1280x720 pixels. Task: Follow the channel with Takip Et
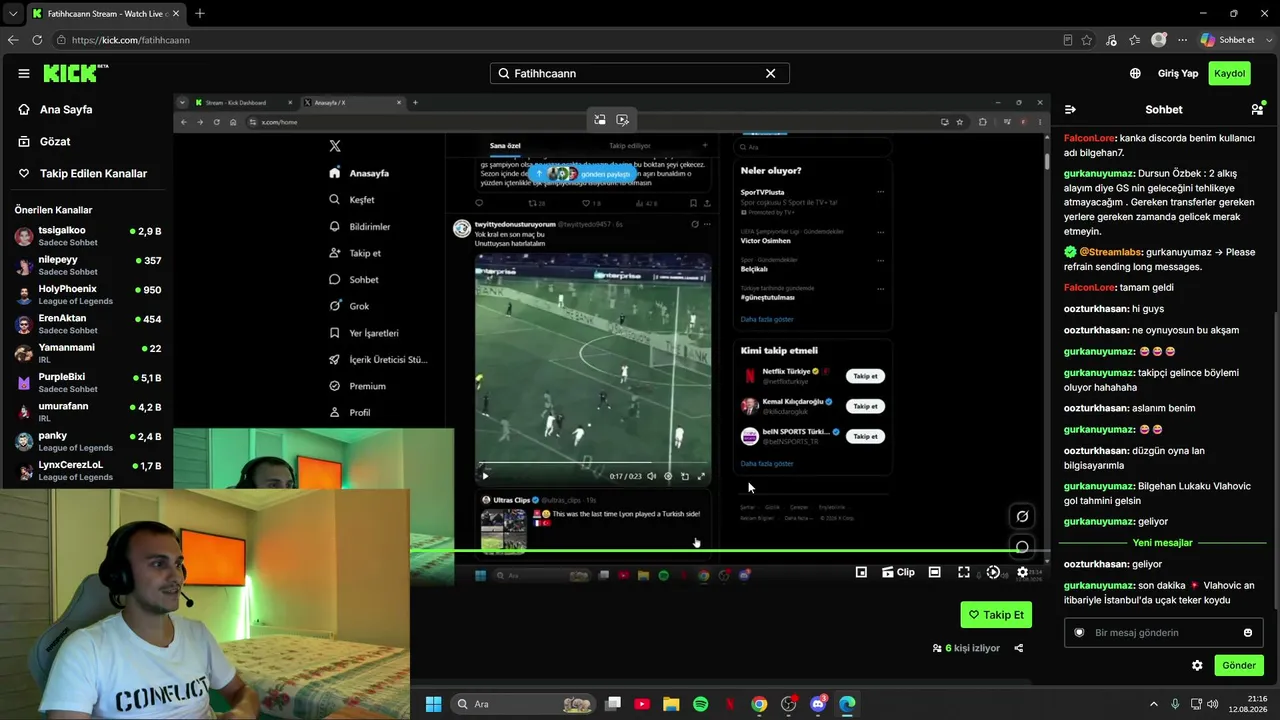[996, 615]
